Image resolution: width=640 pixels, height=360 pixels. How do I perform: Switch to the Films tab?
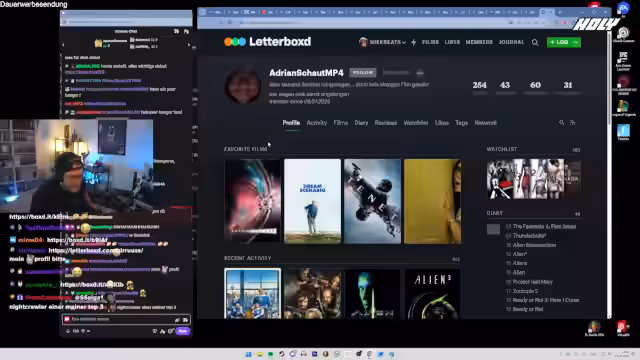click(x=340, y=122)
